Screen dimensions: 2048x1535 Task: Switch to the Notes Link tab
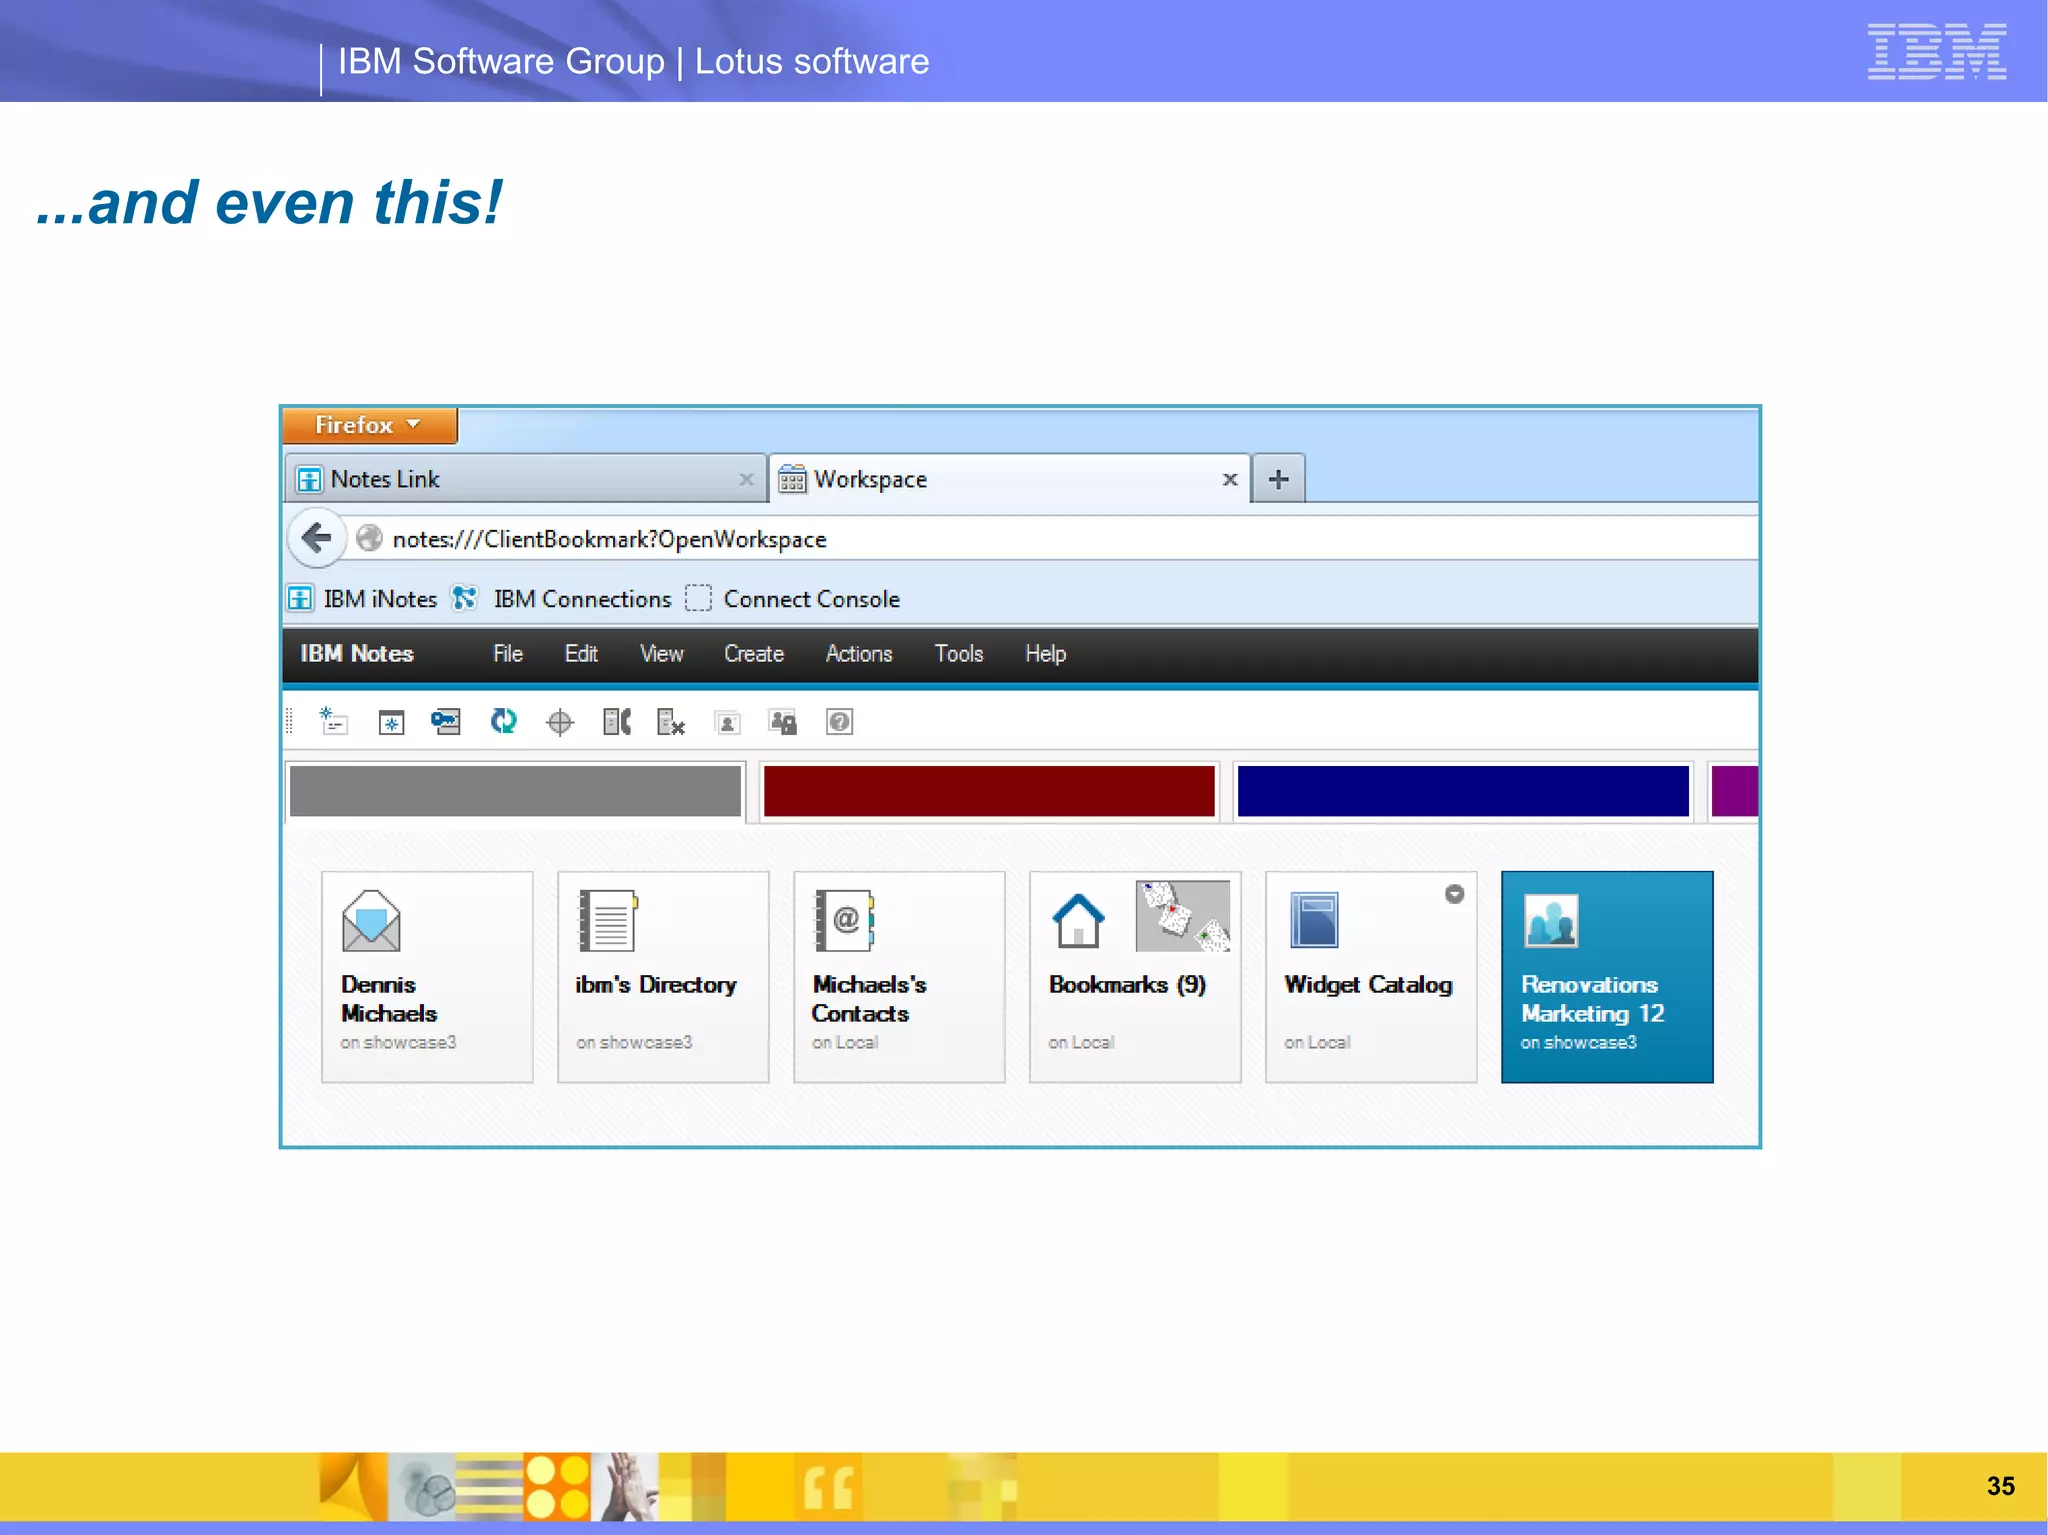click(x=526, y=479)
